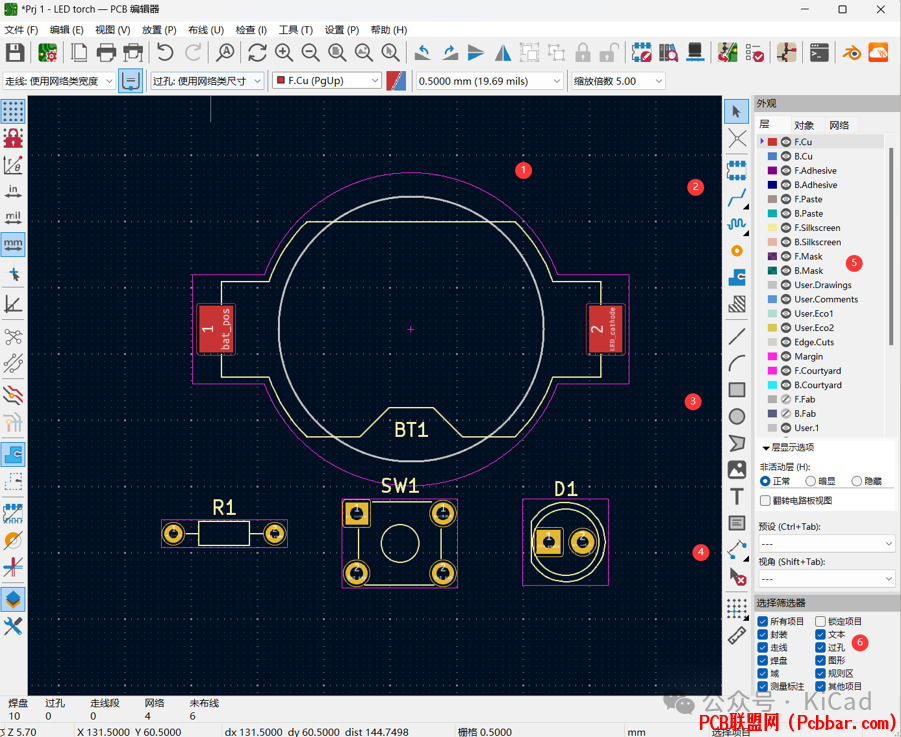
Task: Open the 视角 viewports dropdown
Action: (826, 578)
